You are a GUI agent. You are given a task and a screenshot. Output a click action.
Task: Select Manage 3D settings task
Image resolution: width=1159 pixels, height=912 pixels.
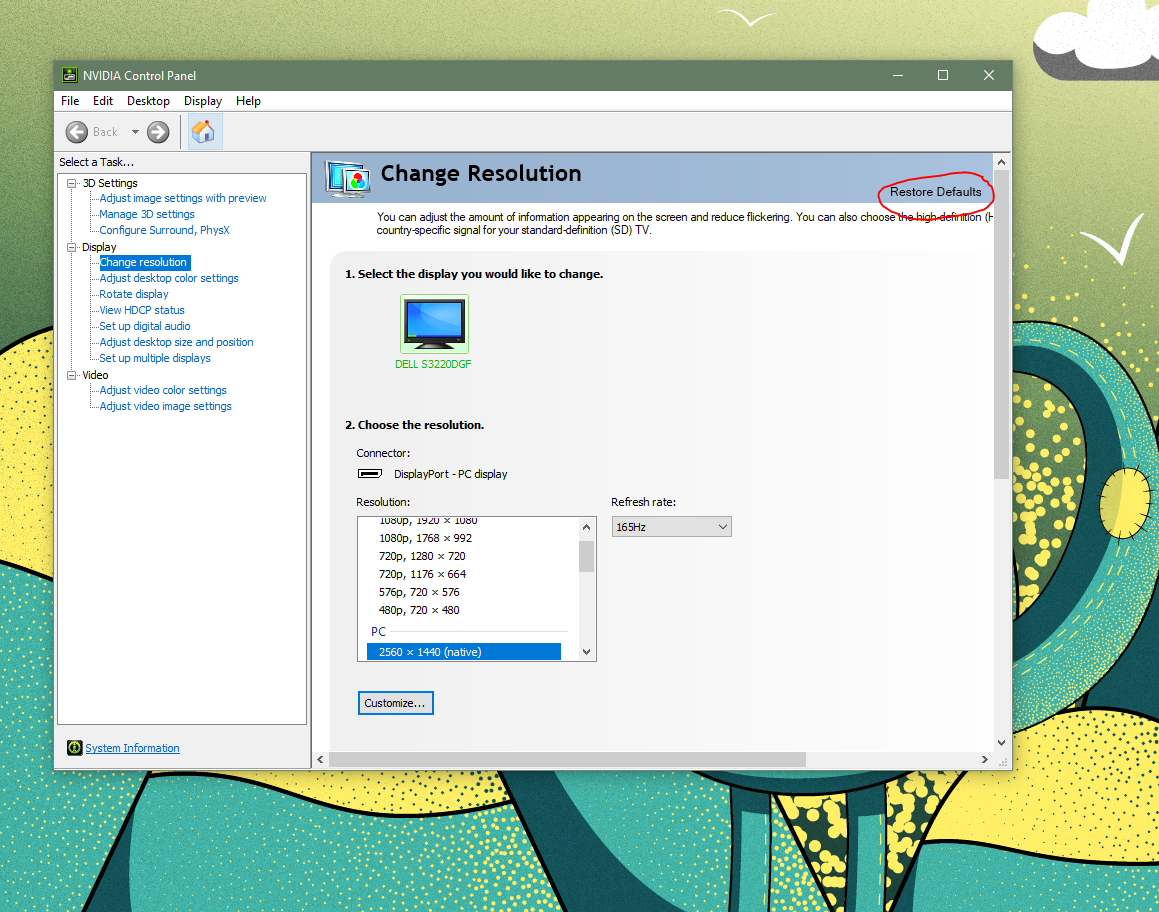click(147, 214)
